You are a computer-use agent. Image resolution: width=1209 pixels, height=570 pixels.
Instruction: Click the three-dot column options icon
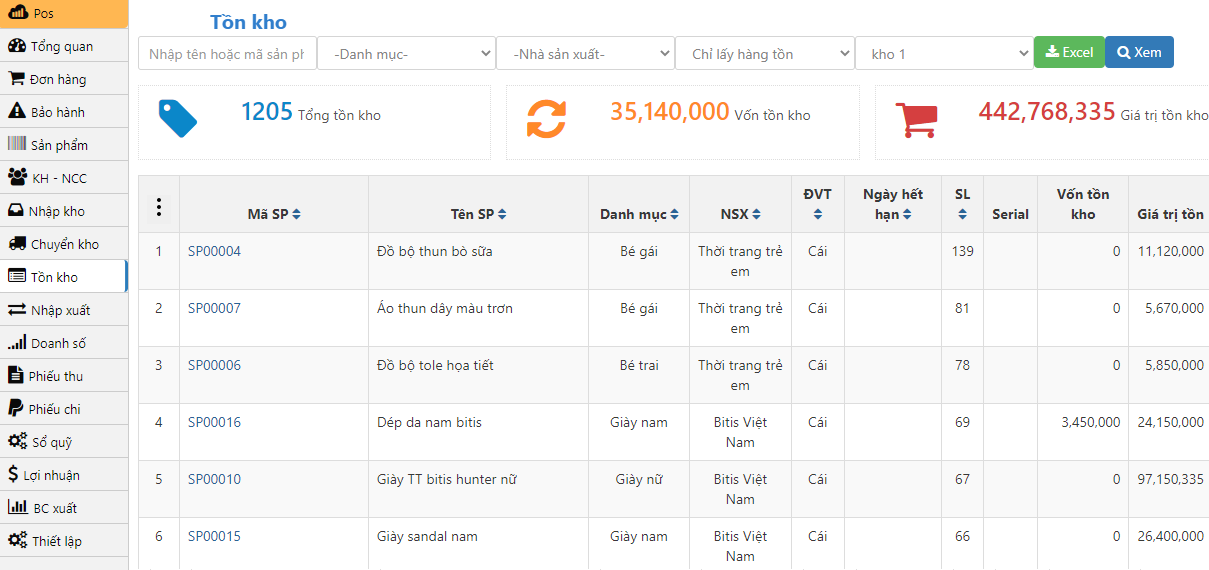click(x=158, y=207)
